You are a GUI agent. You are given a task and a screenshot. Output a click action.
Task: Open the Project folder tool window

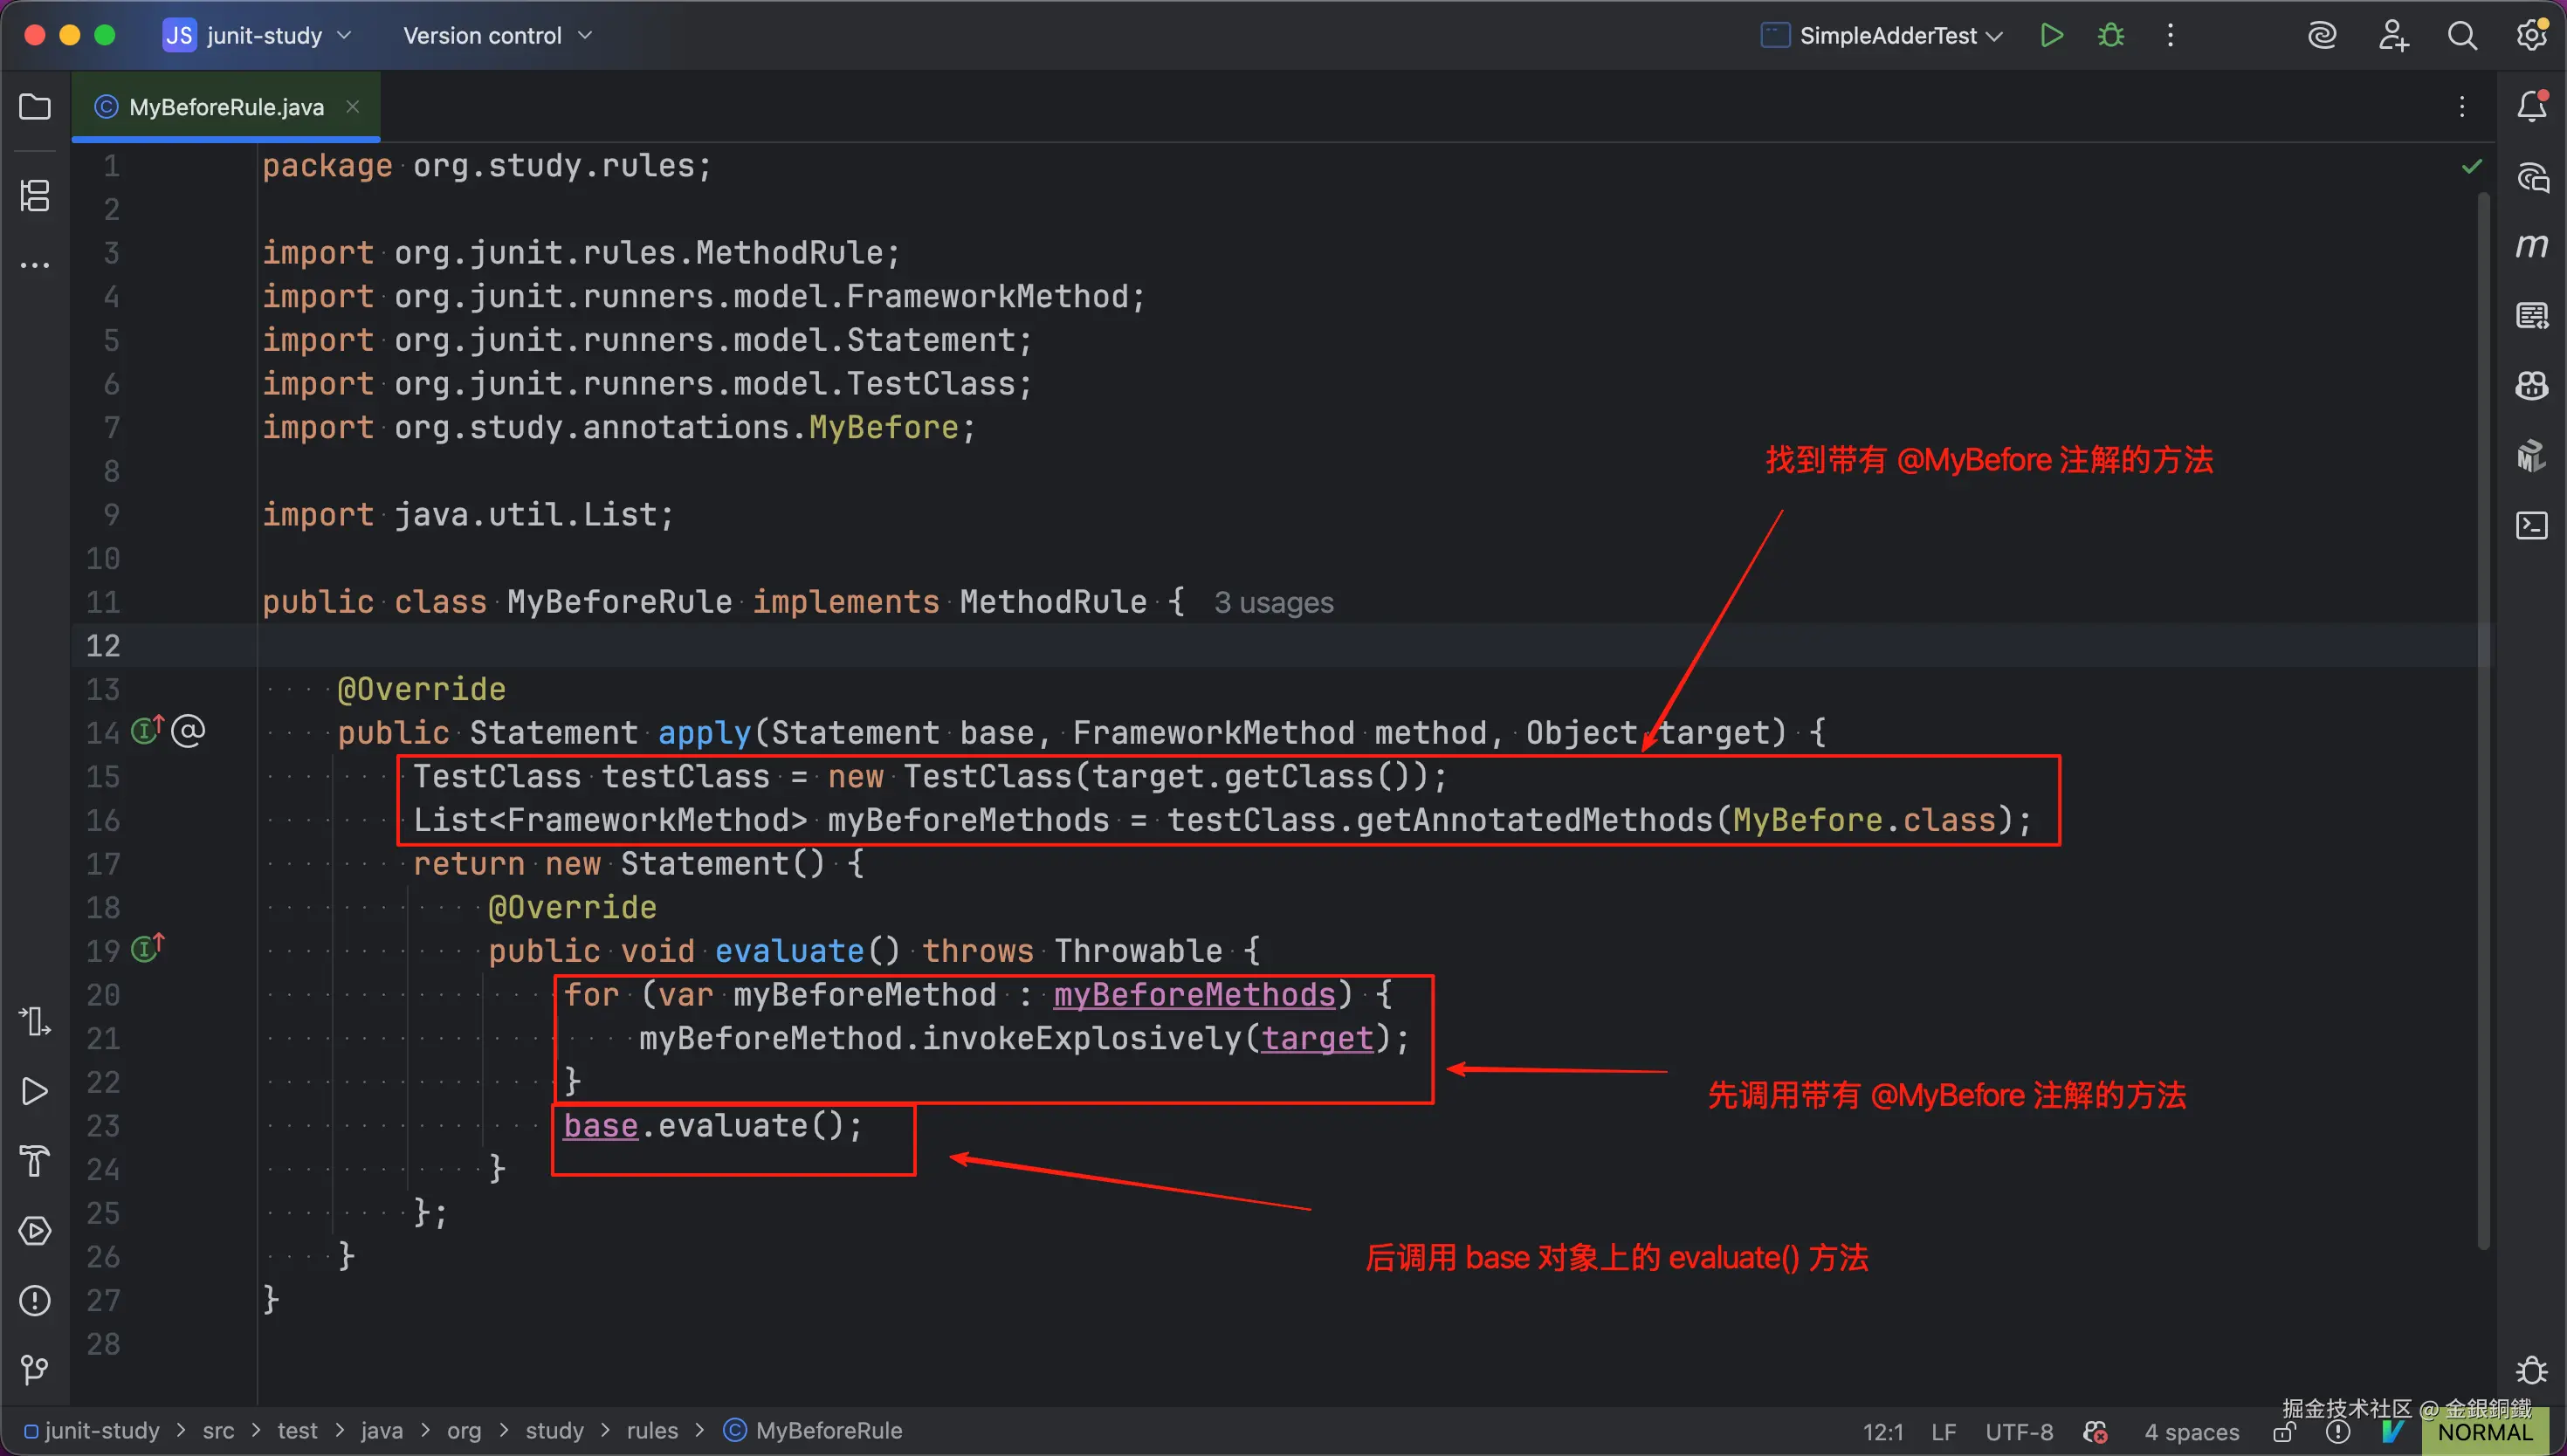tap(35, 106)
